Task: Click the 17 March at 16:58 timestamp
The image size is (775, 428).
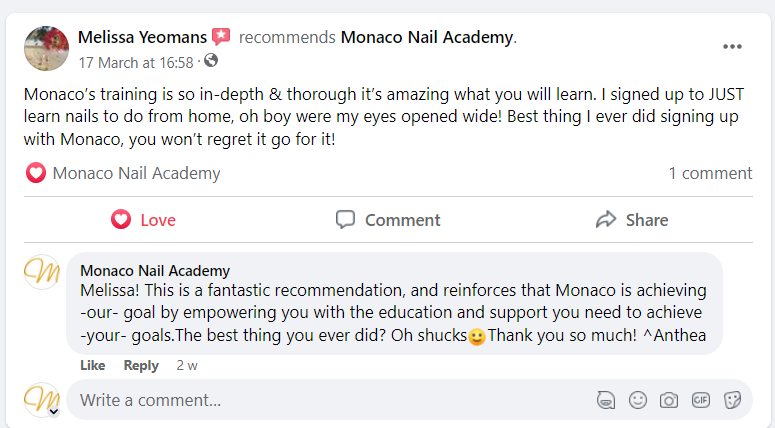Action: point(136,61)
